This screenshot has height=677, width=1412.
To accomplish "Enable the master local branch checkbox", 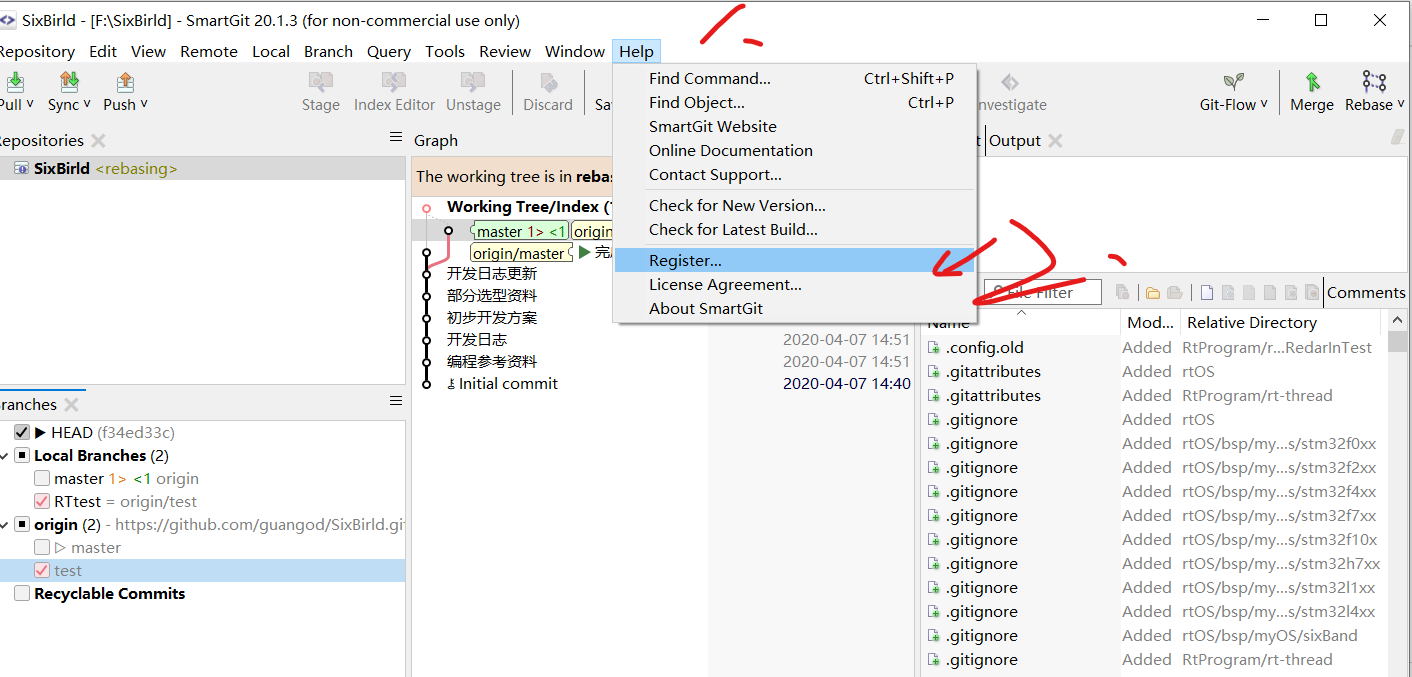I will click(40, 478).
